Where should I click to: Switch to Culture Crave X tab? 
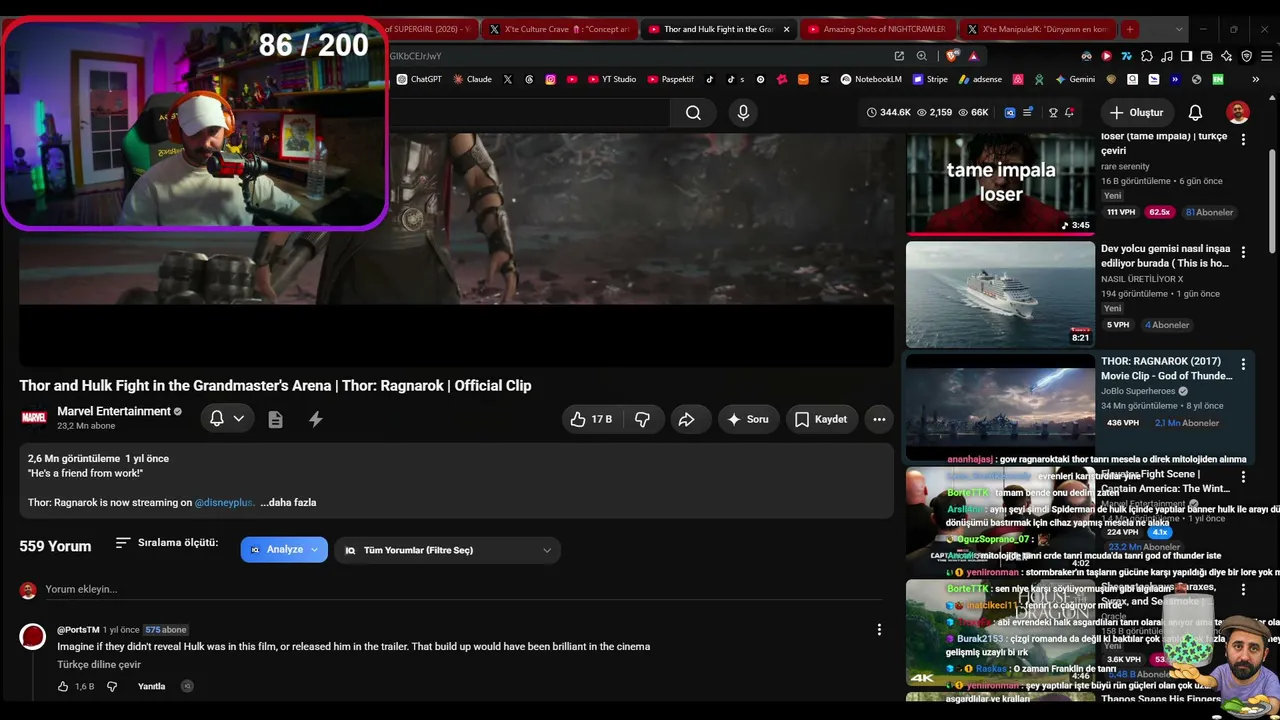560,29
